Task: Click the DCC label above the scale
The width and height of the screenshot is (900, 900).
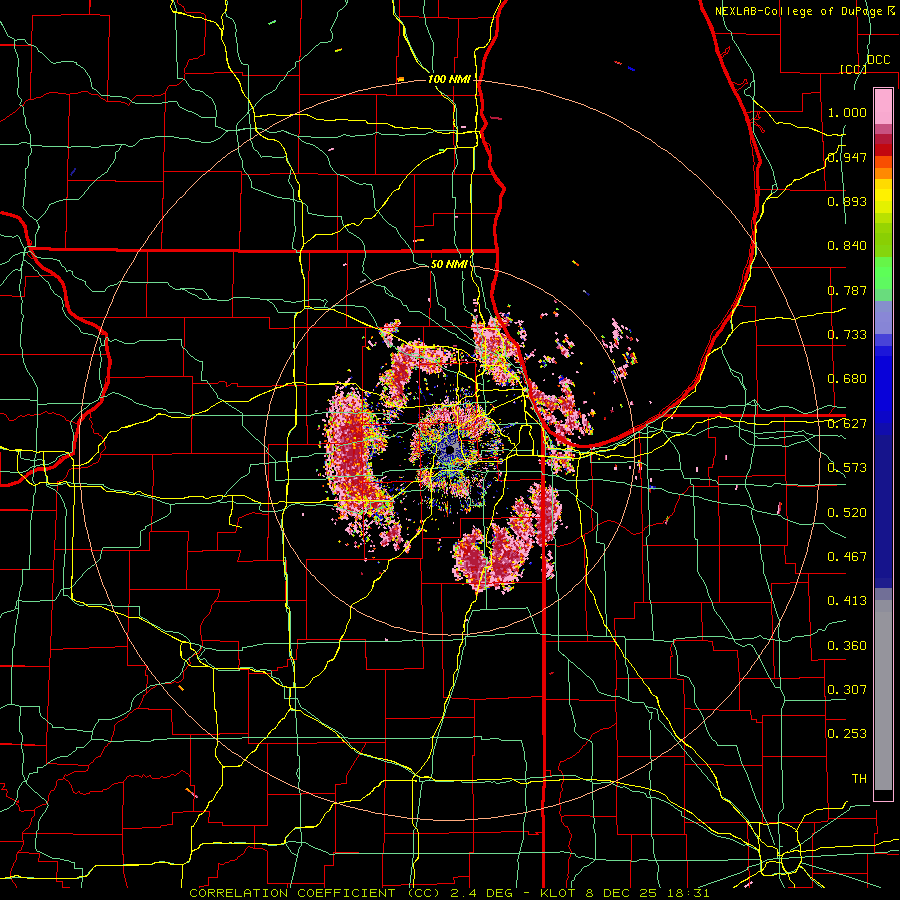Action: (x=878, y=59)
